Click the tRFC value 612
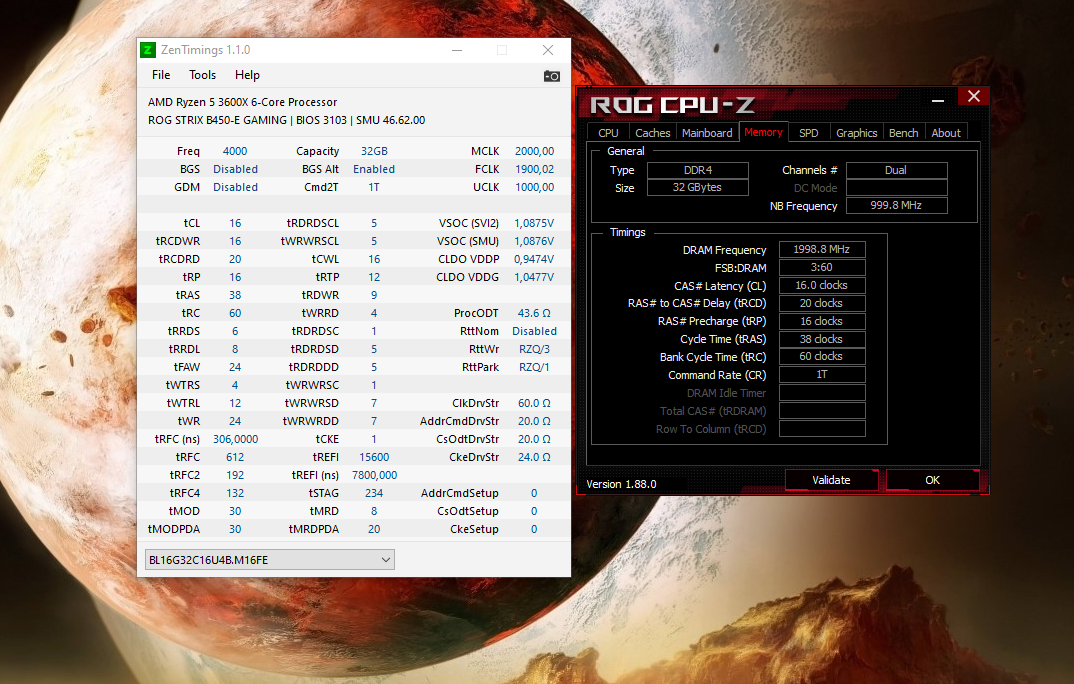Image resolution: width=1074 pixels, height=684 pixels. [x=235, y=457]
